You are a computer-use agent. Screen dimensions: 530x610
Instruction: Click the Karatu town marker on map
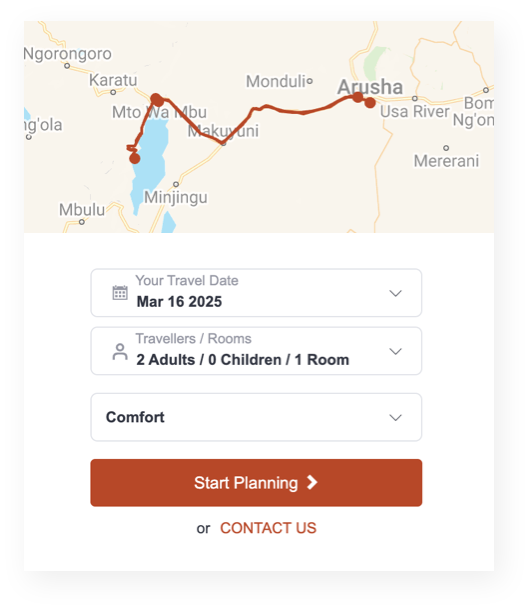(x=113, y=92)
